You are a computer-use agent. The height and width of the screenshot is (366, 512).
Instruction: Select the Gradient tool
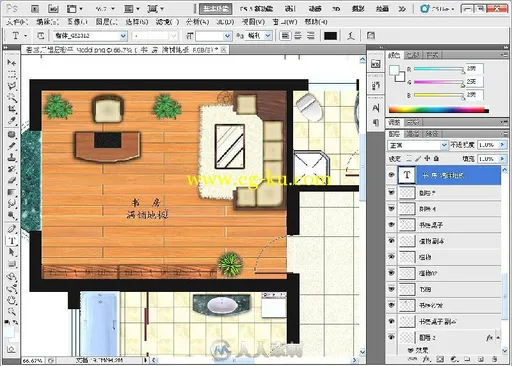tap(12, 192)
